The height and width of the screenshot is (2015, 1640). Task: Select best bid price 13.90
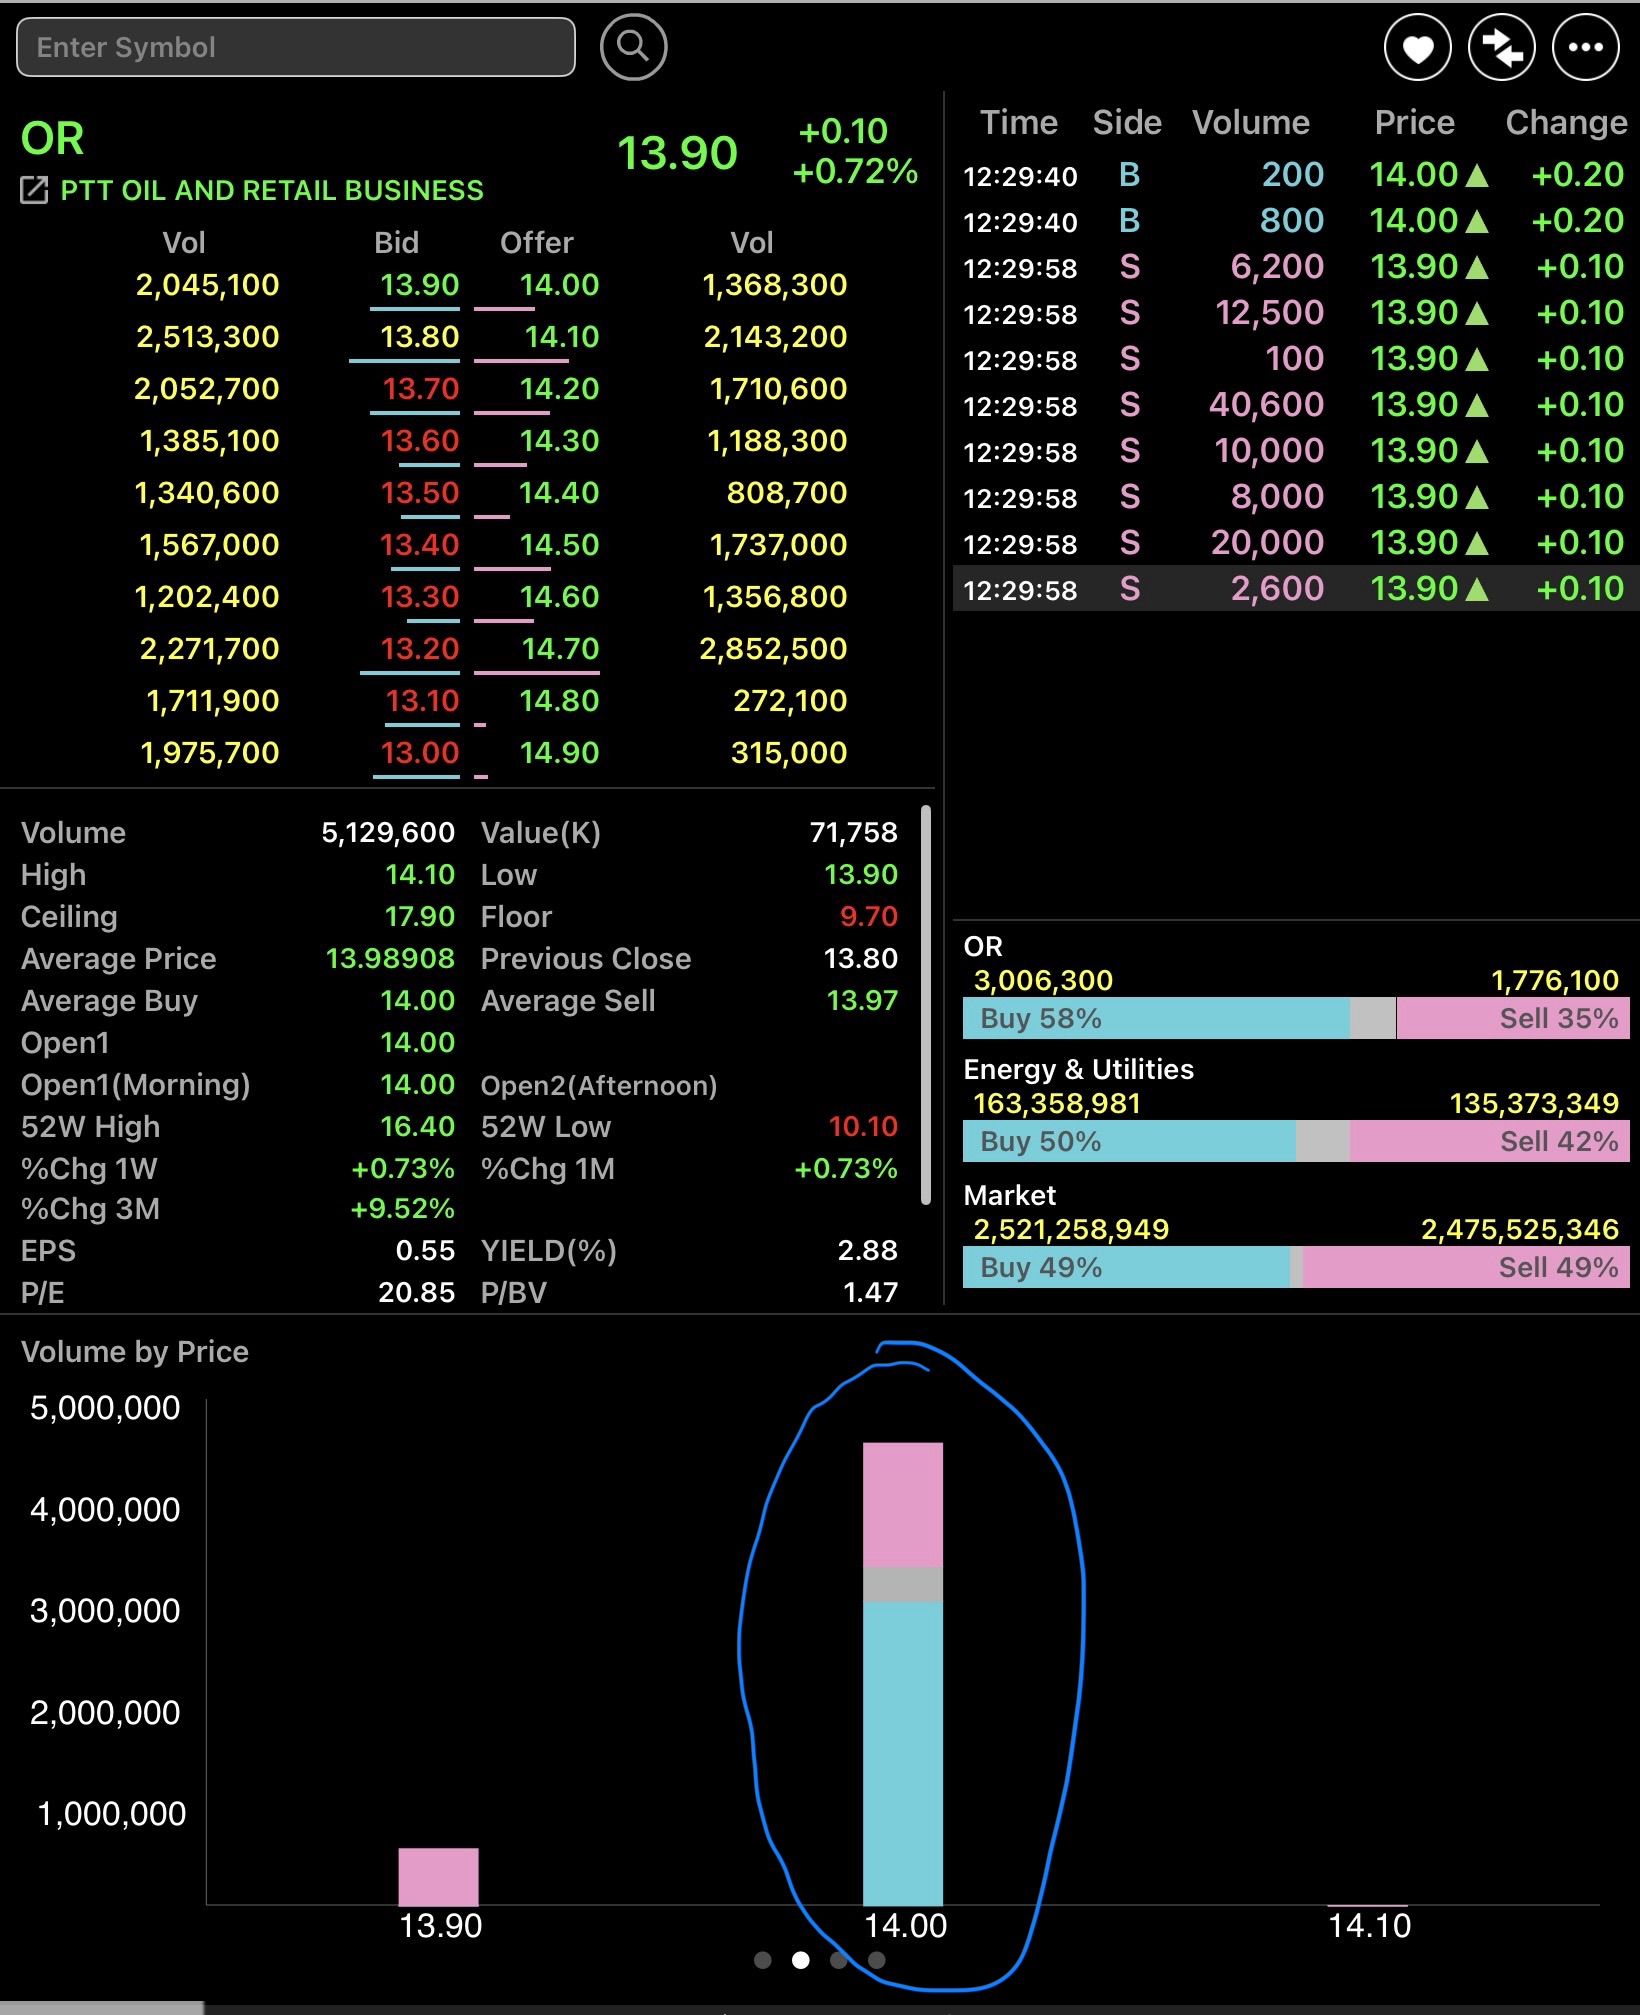(419, 285)
